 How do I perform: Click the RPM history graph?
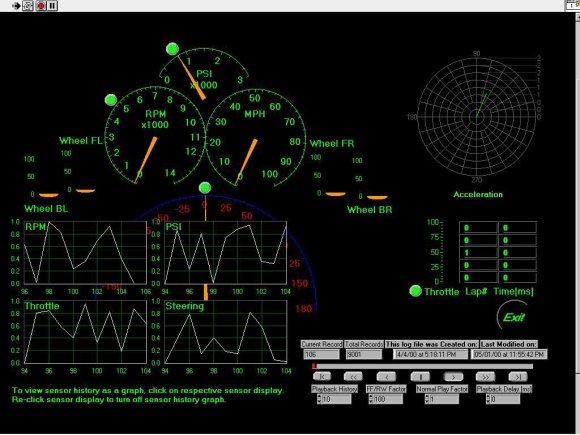click(85, 253)
